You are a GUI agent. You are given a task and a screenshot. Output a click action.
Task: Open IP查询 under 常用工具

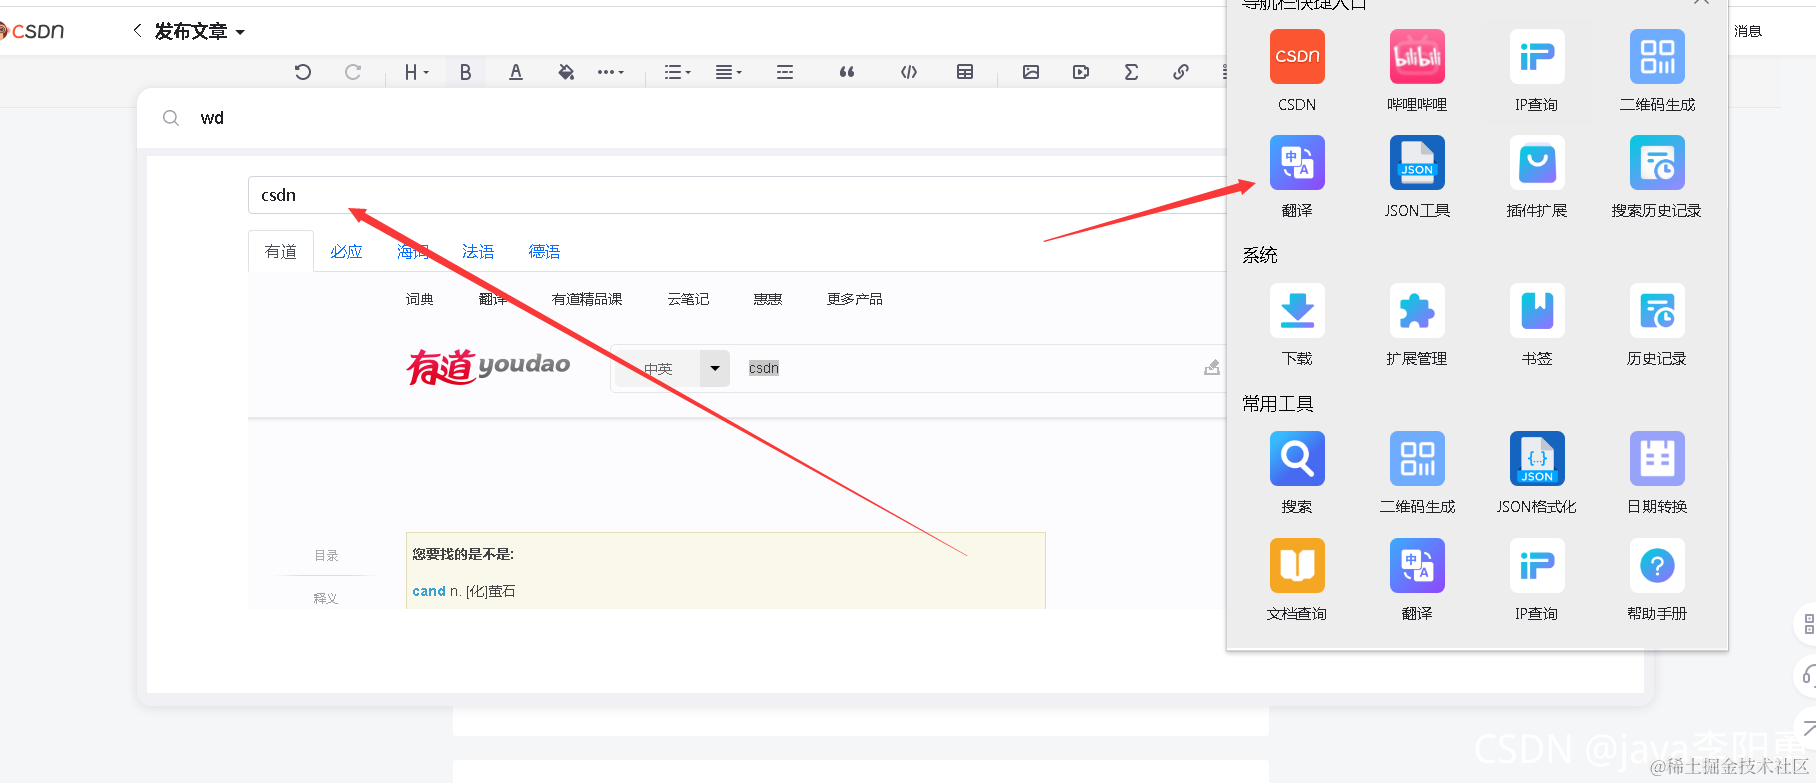1537,566
